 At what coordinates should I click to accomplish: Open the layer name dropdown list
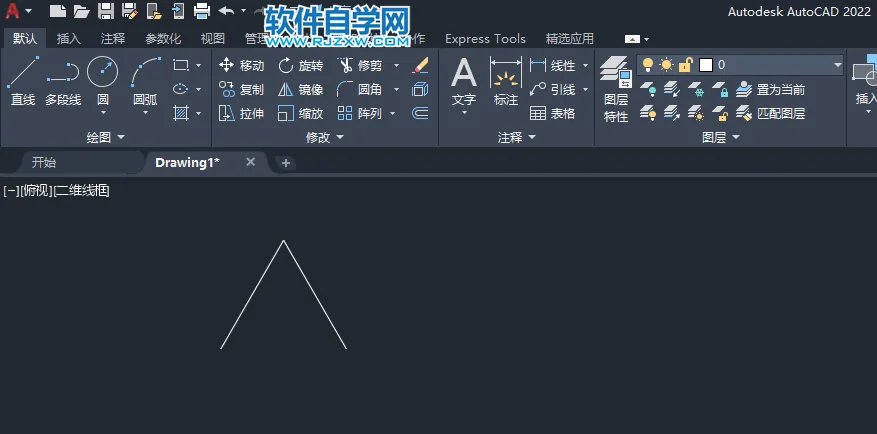tap(837, 65)
